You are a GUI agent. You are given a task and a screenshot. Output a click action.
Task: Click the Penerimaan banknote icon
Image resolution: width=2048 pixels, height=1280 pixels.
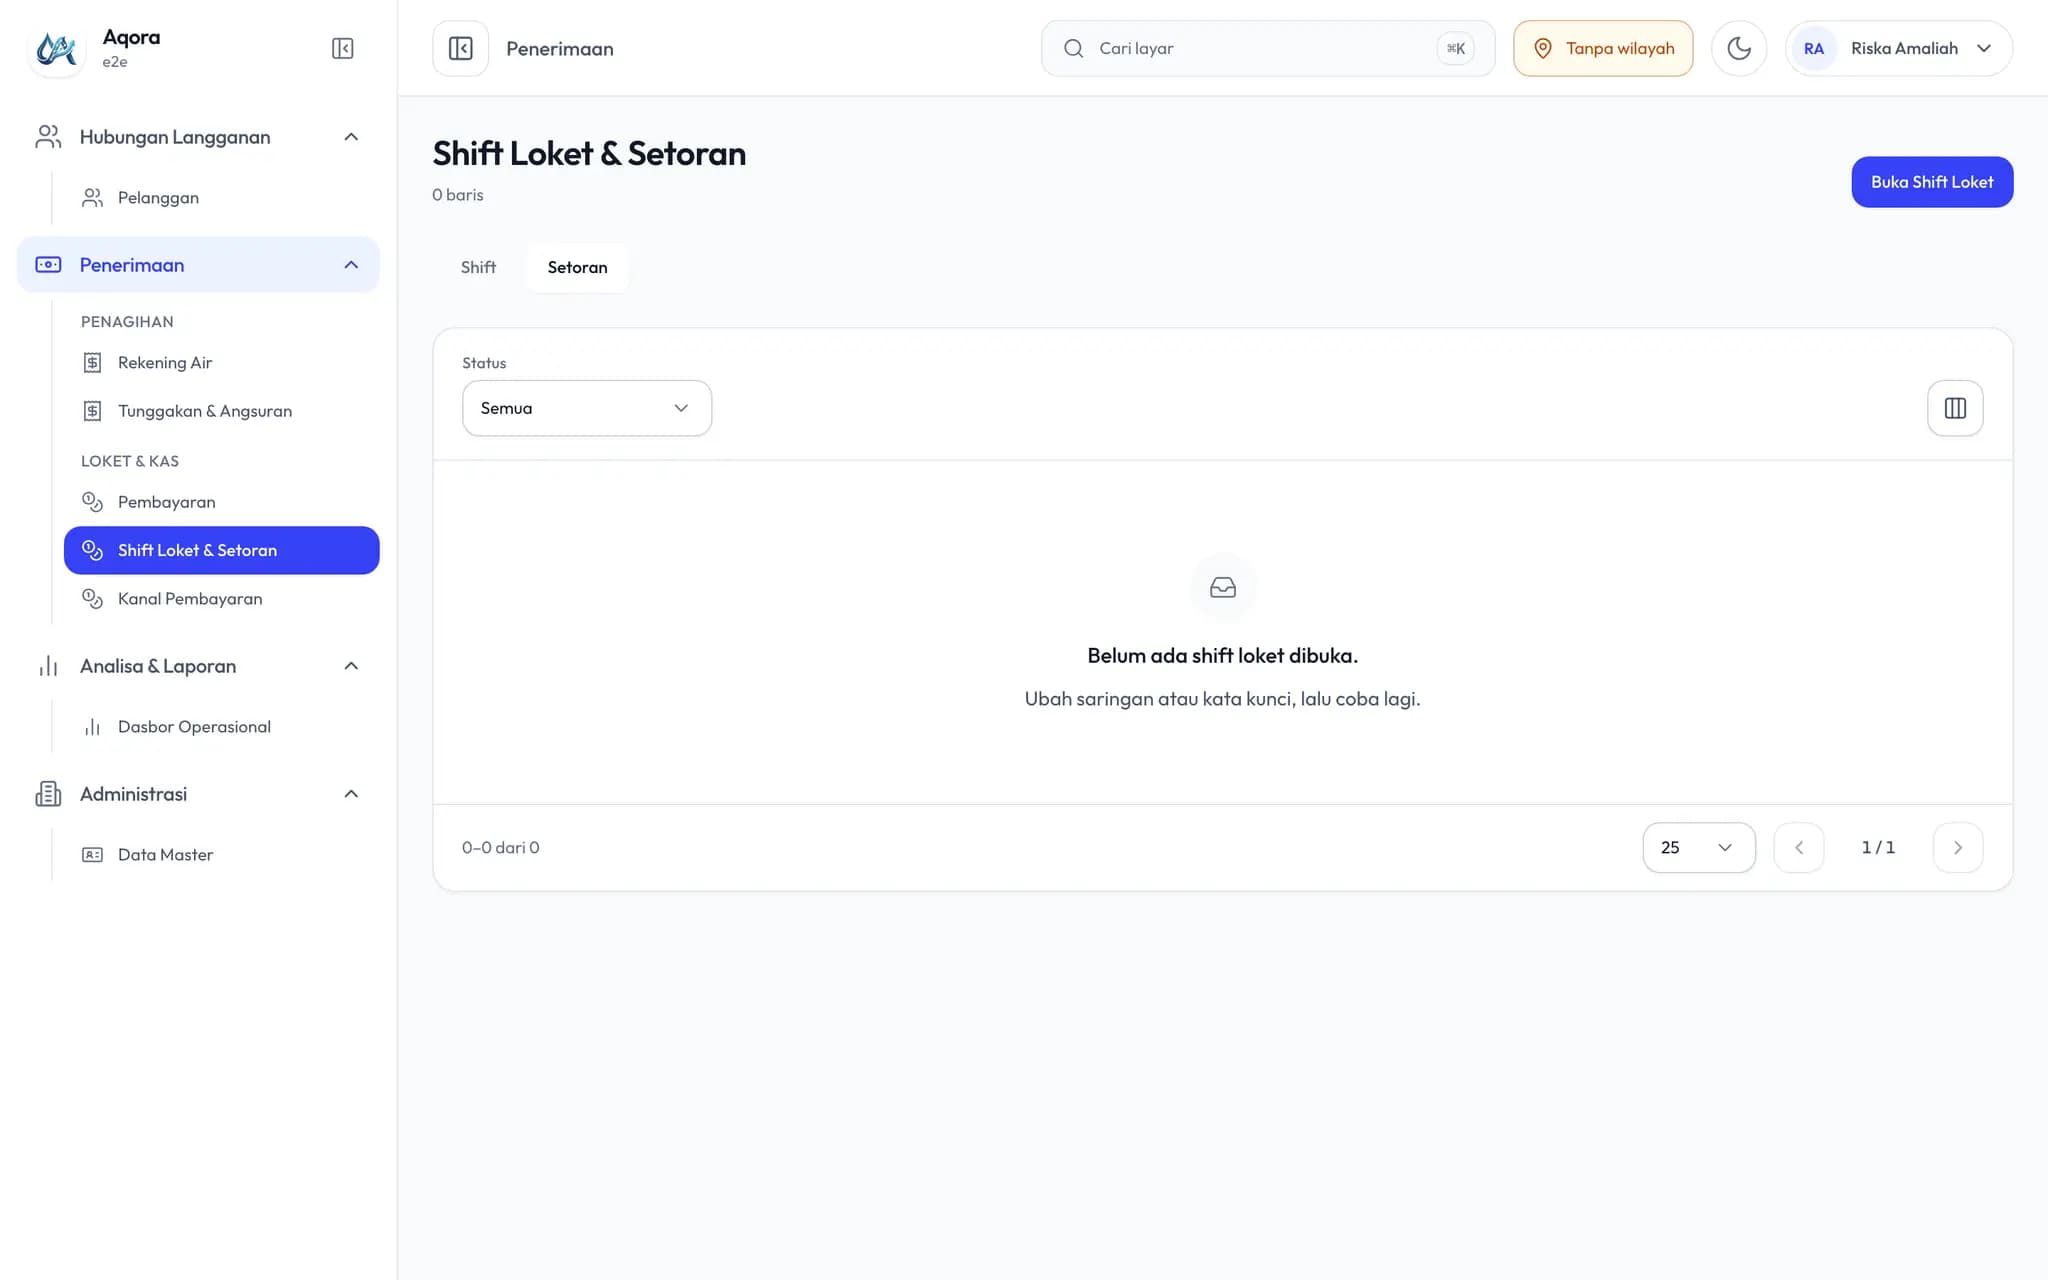pyautogui.click(x=48, y=265)
